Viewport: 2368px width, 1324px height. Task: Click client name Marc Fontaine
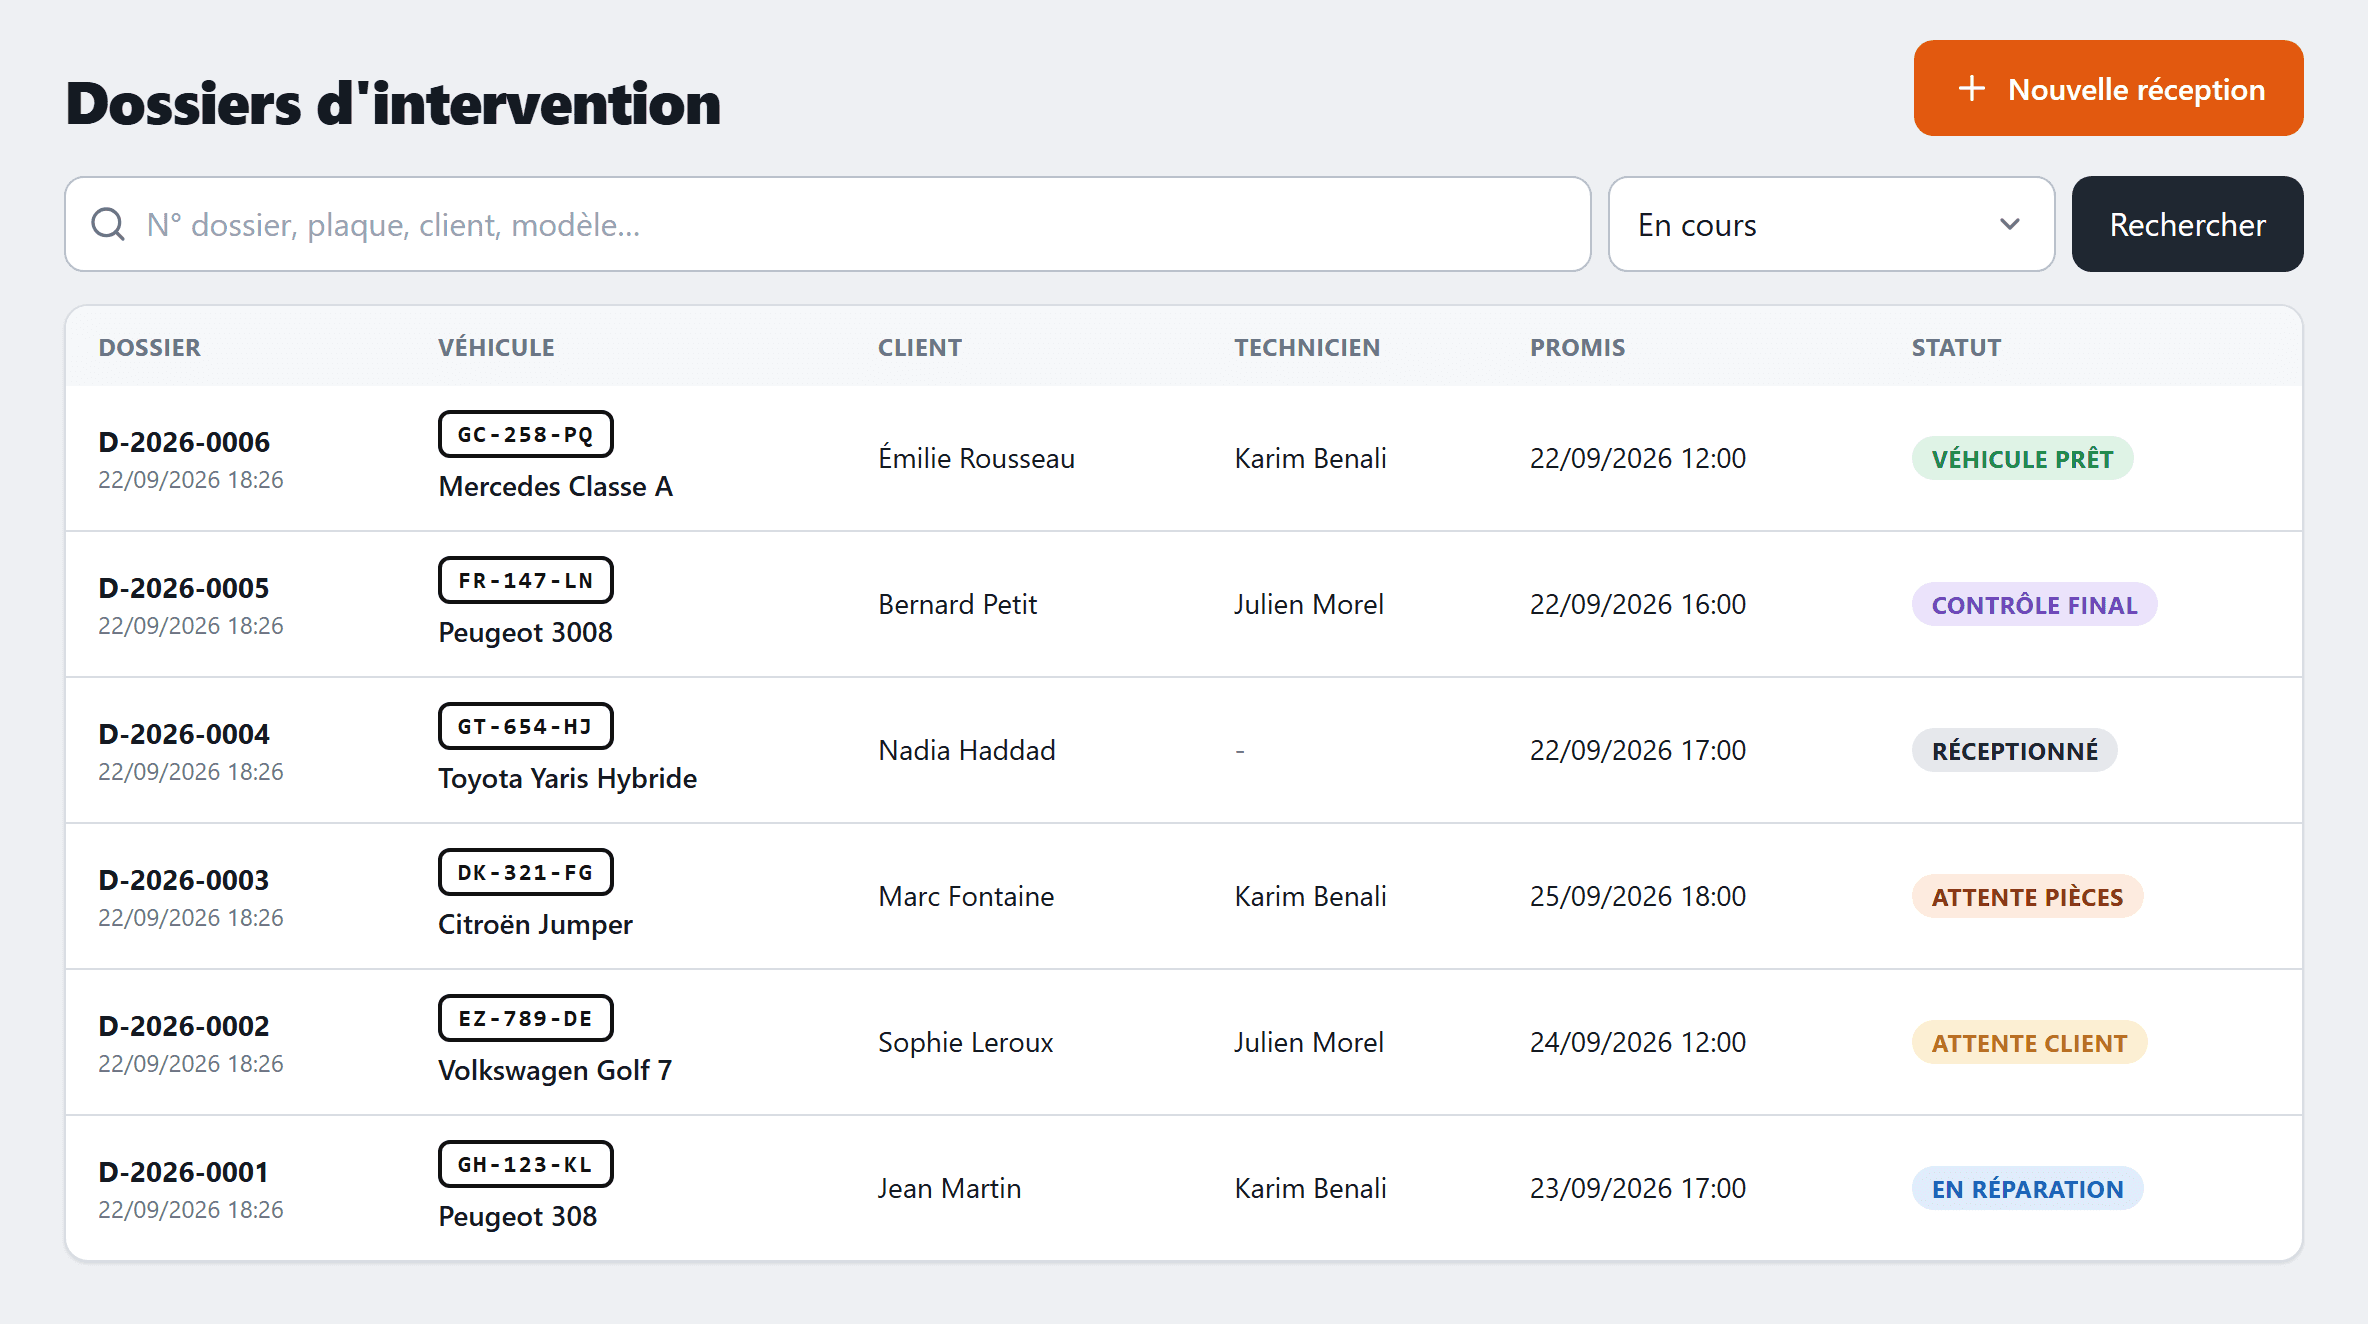tap(966, 896)
